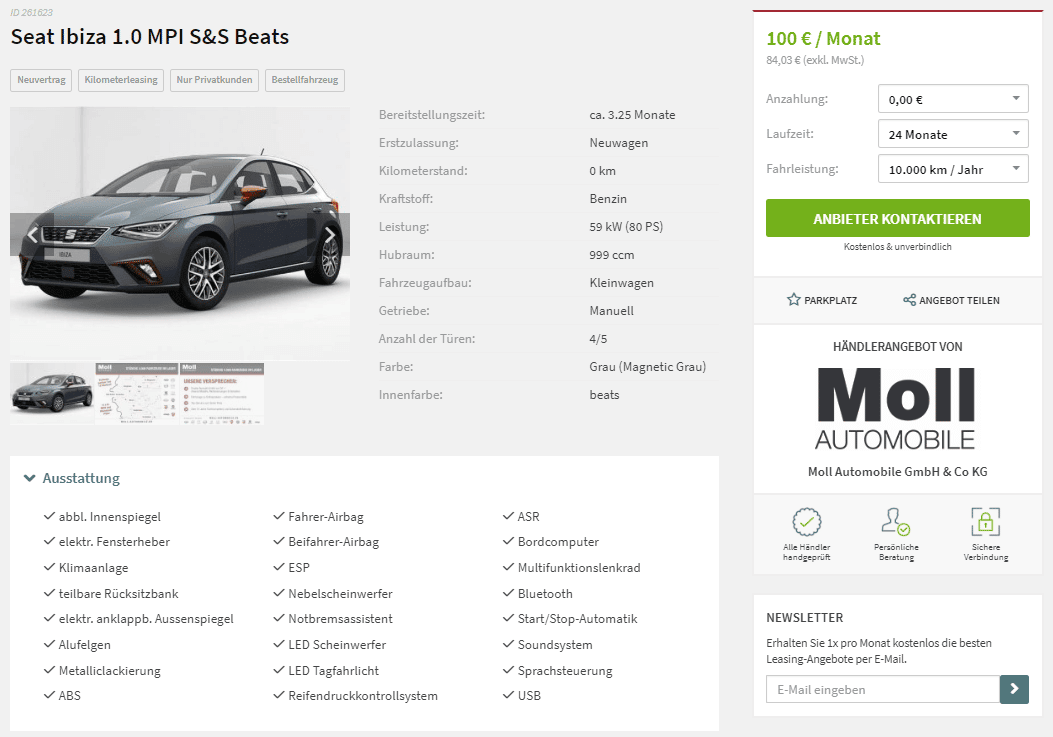
Task: Select the Neuvertrag tag
Action: pos(41,80)
